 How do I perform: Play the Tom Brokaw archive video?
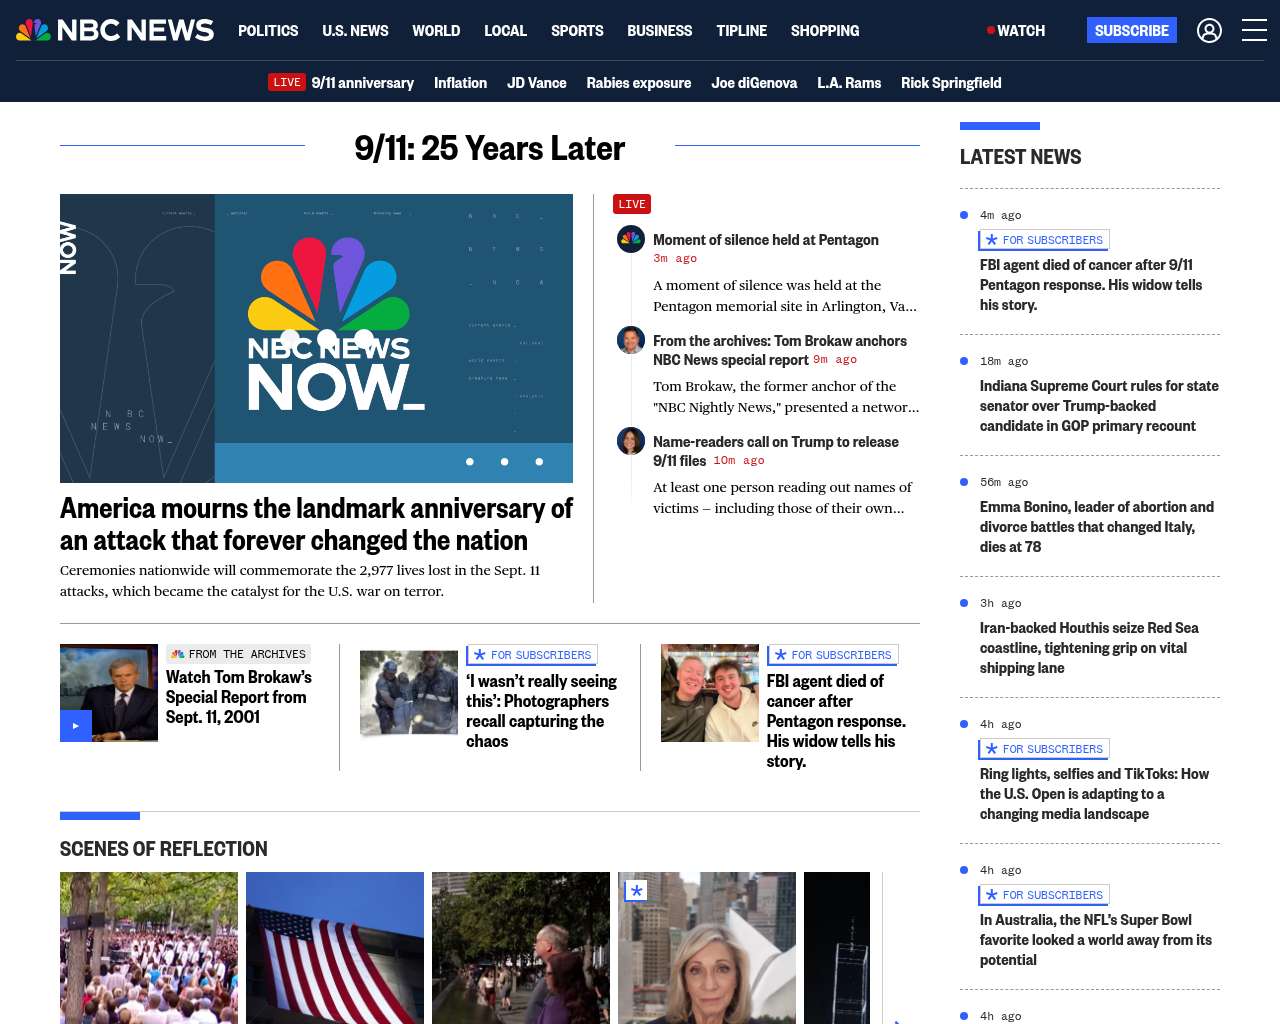[76, 725]
